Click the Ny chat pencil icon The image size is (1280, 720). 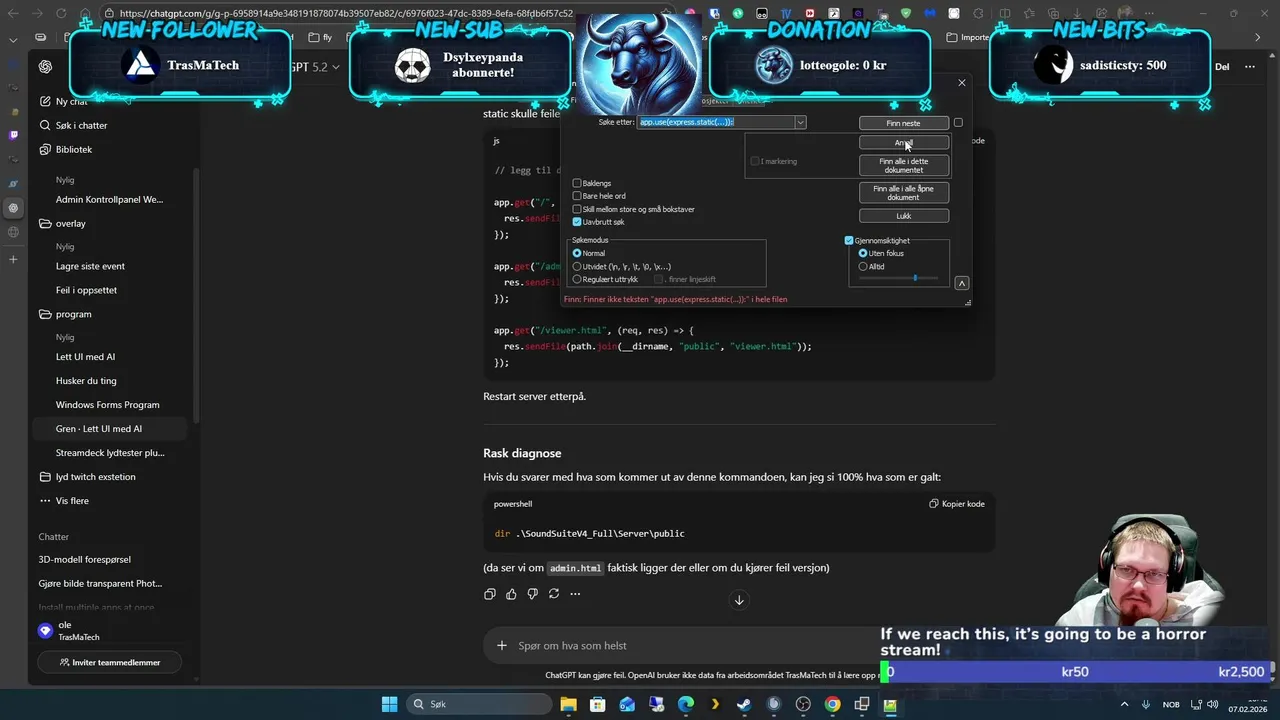tap(45, 101)
